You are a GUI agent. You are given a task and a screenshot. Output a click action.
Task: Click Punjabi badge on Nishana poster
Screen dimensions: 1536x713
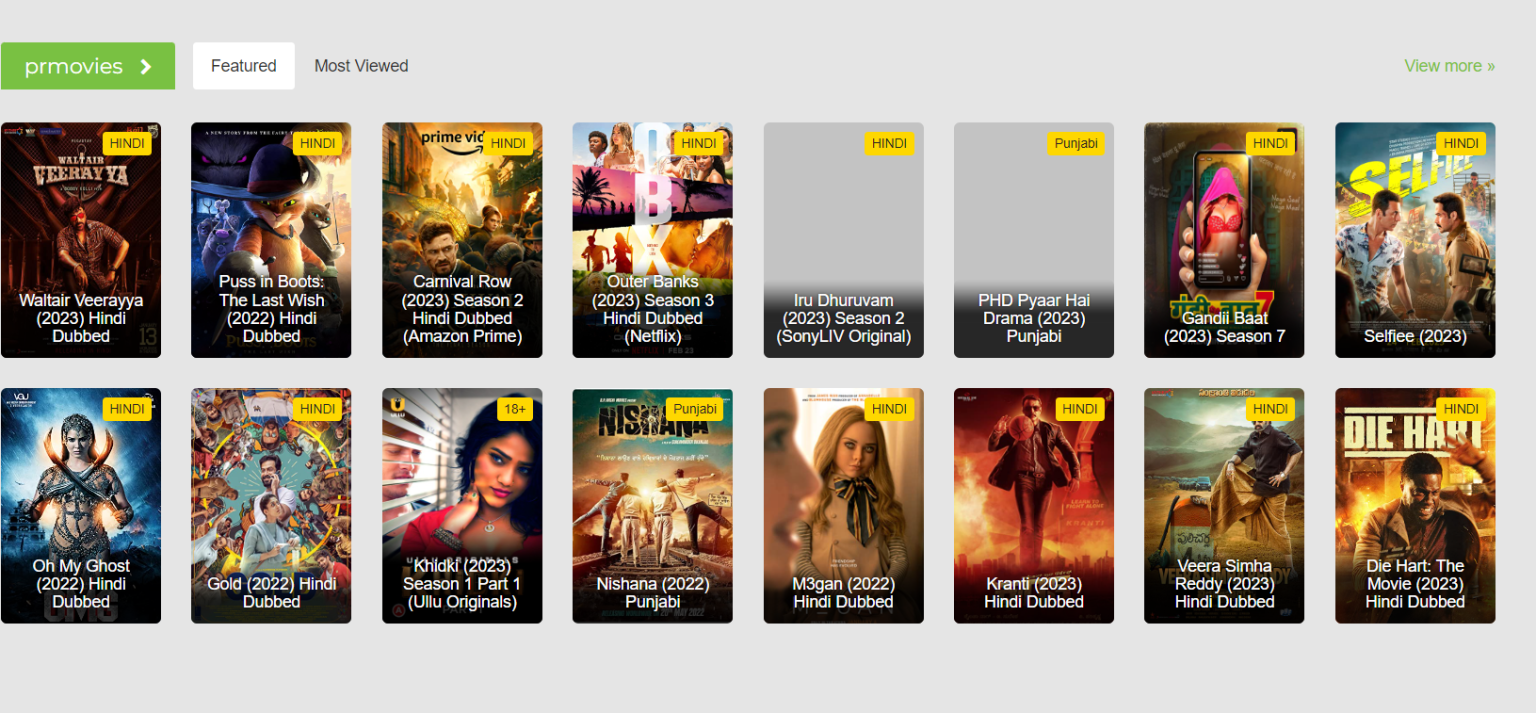[695, 409]
